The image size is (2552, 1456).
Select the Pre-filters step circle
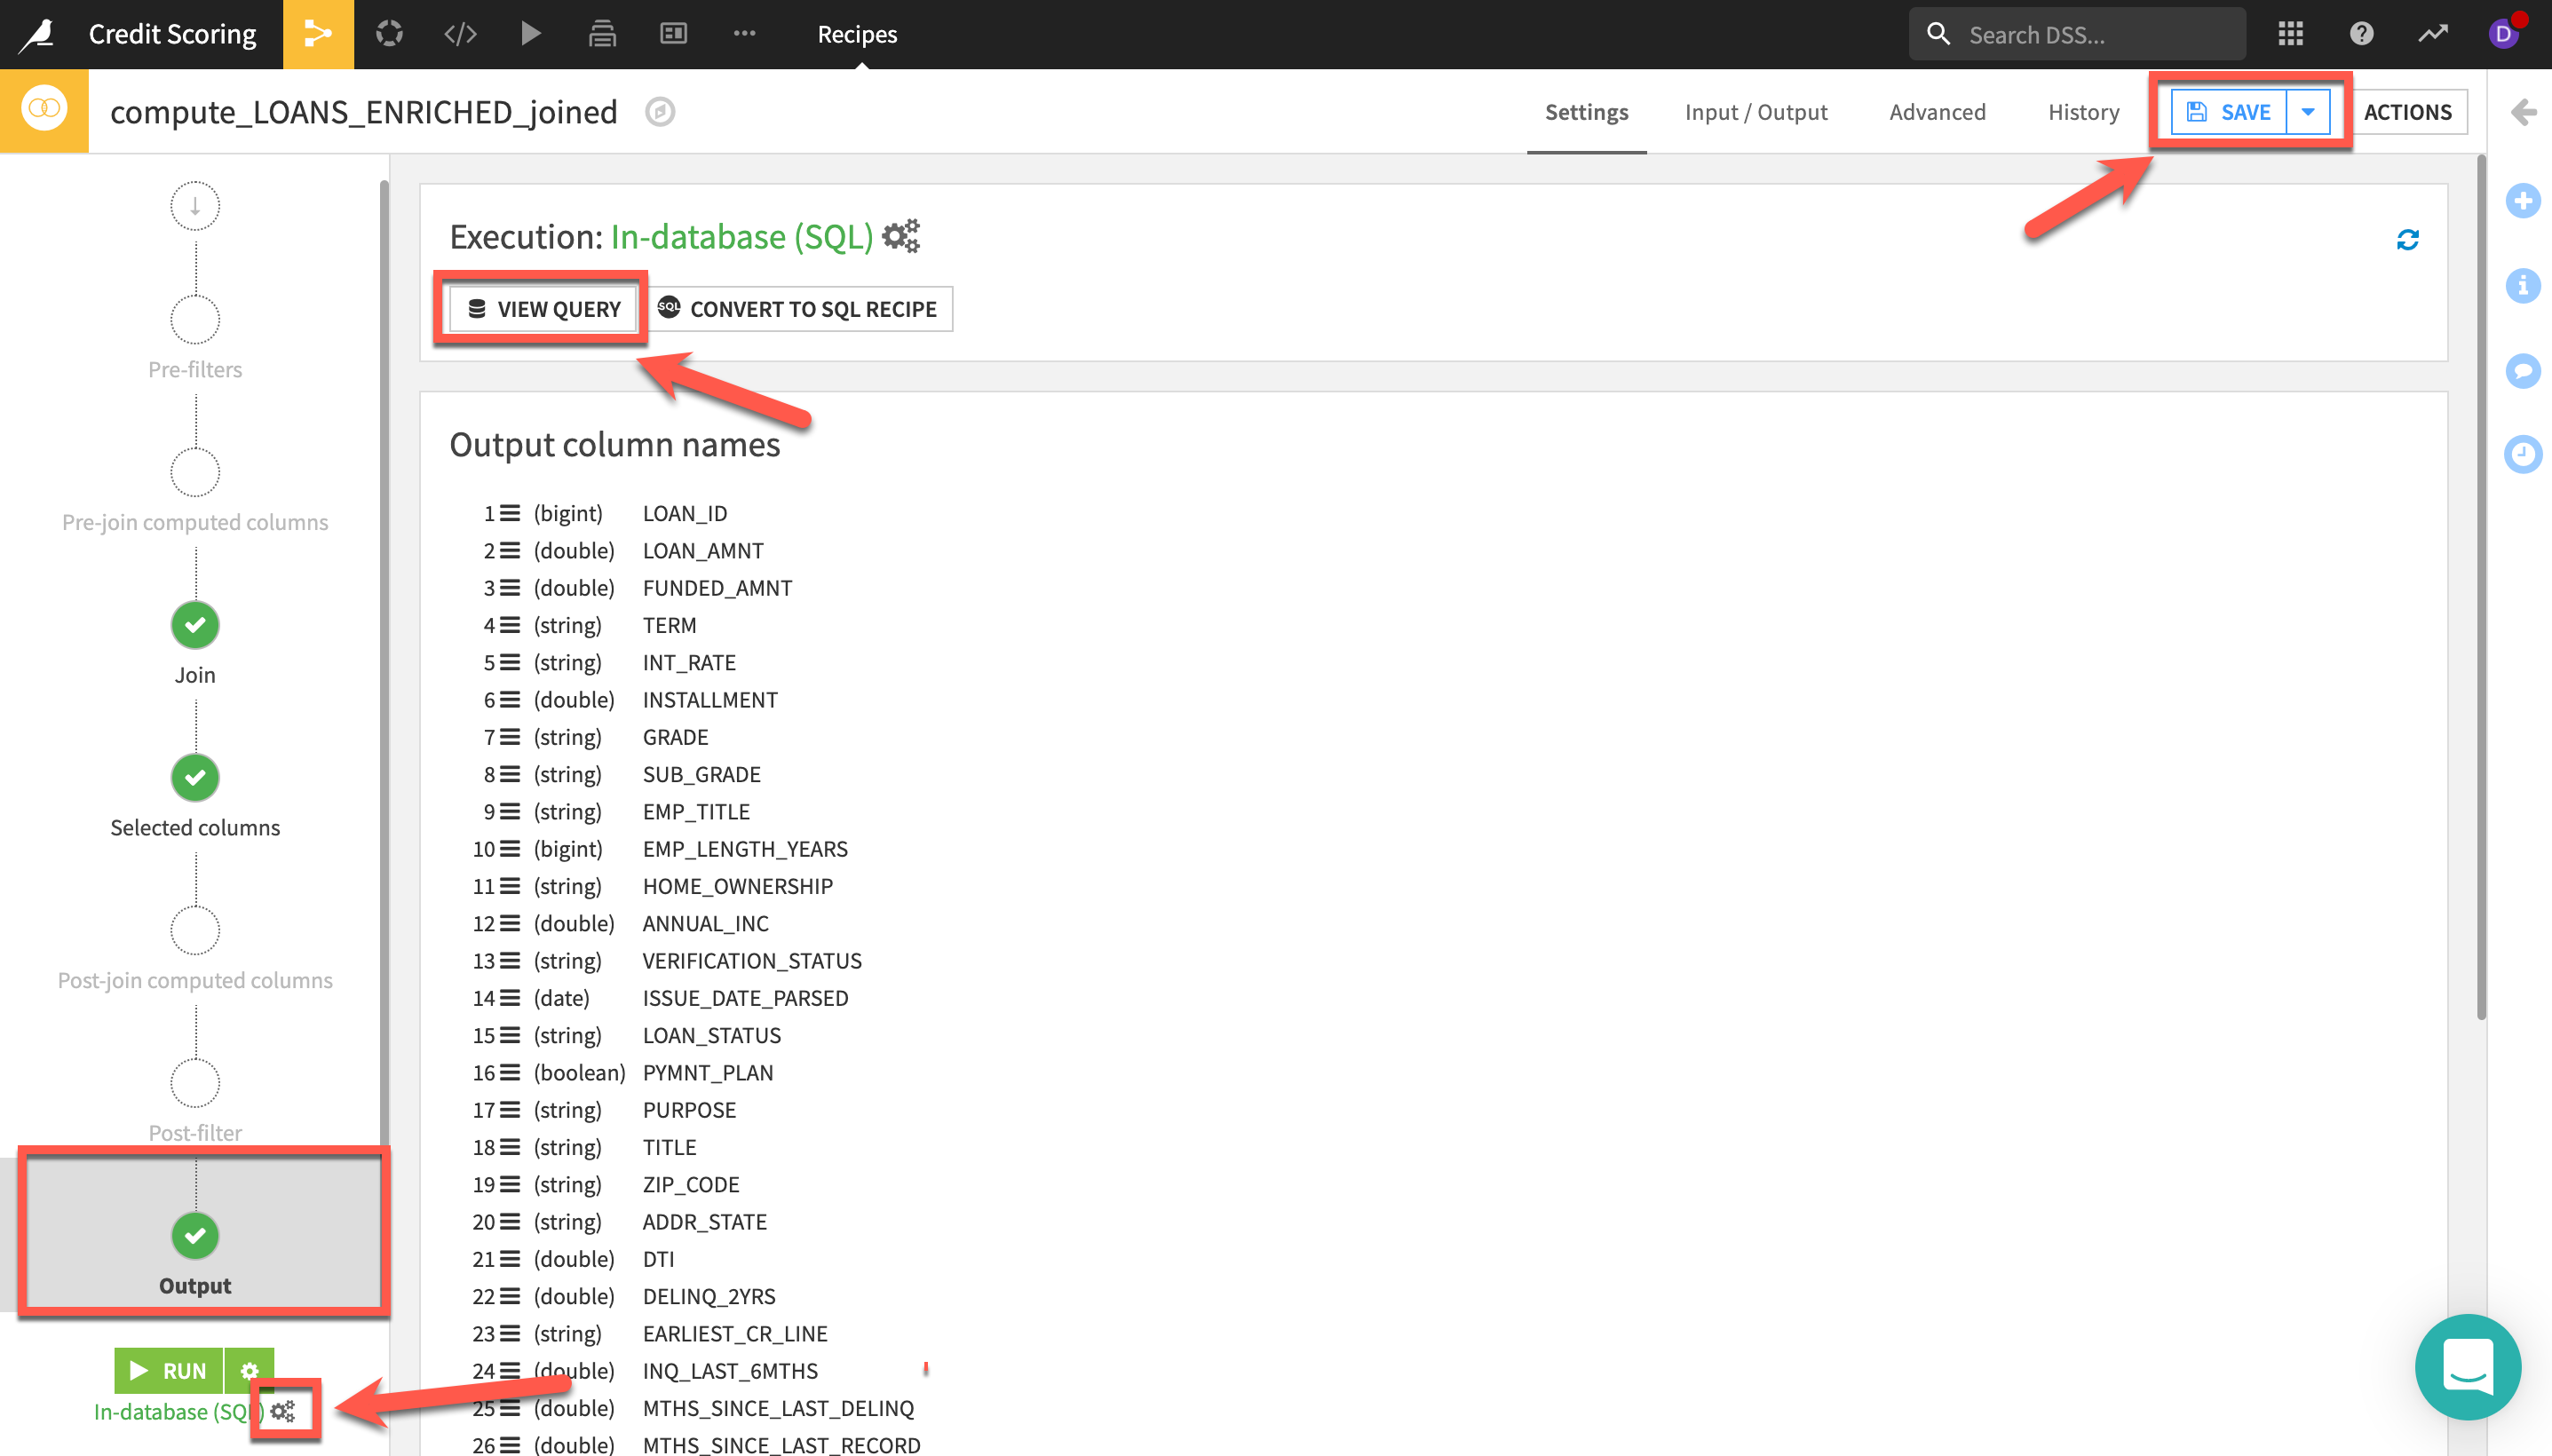195,320
